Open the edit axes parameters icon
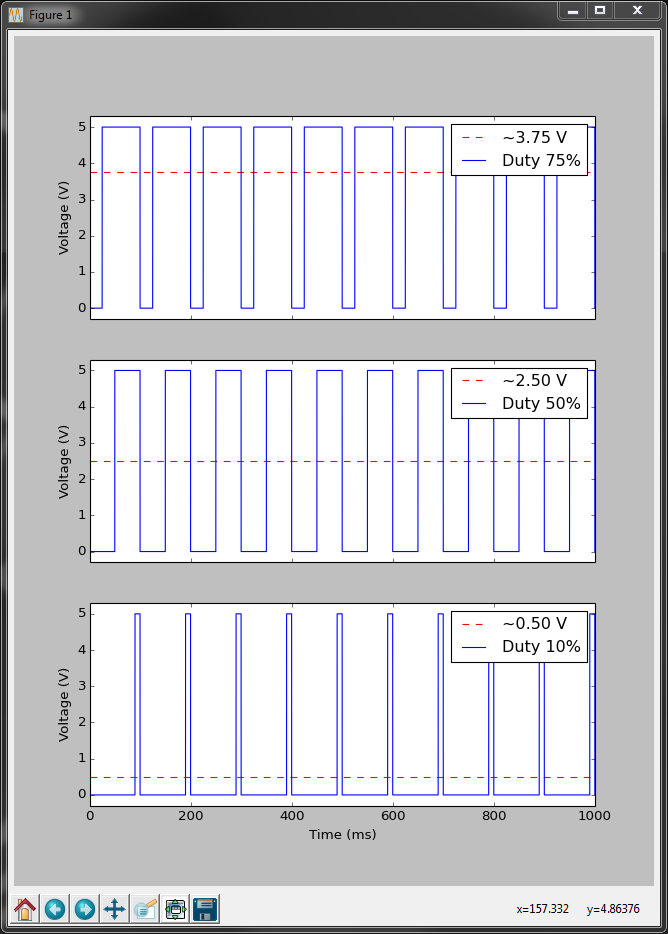 [145, 909]
